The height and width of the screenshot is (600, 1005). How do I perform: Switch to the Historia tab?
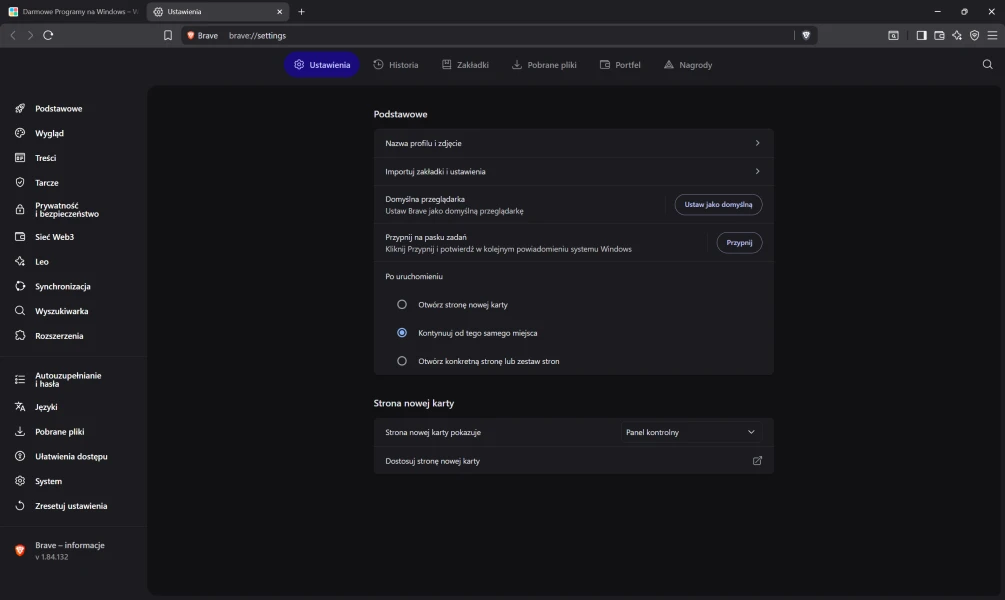(x=396, y=65)
